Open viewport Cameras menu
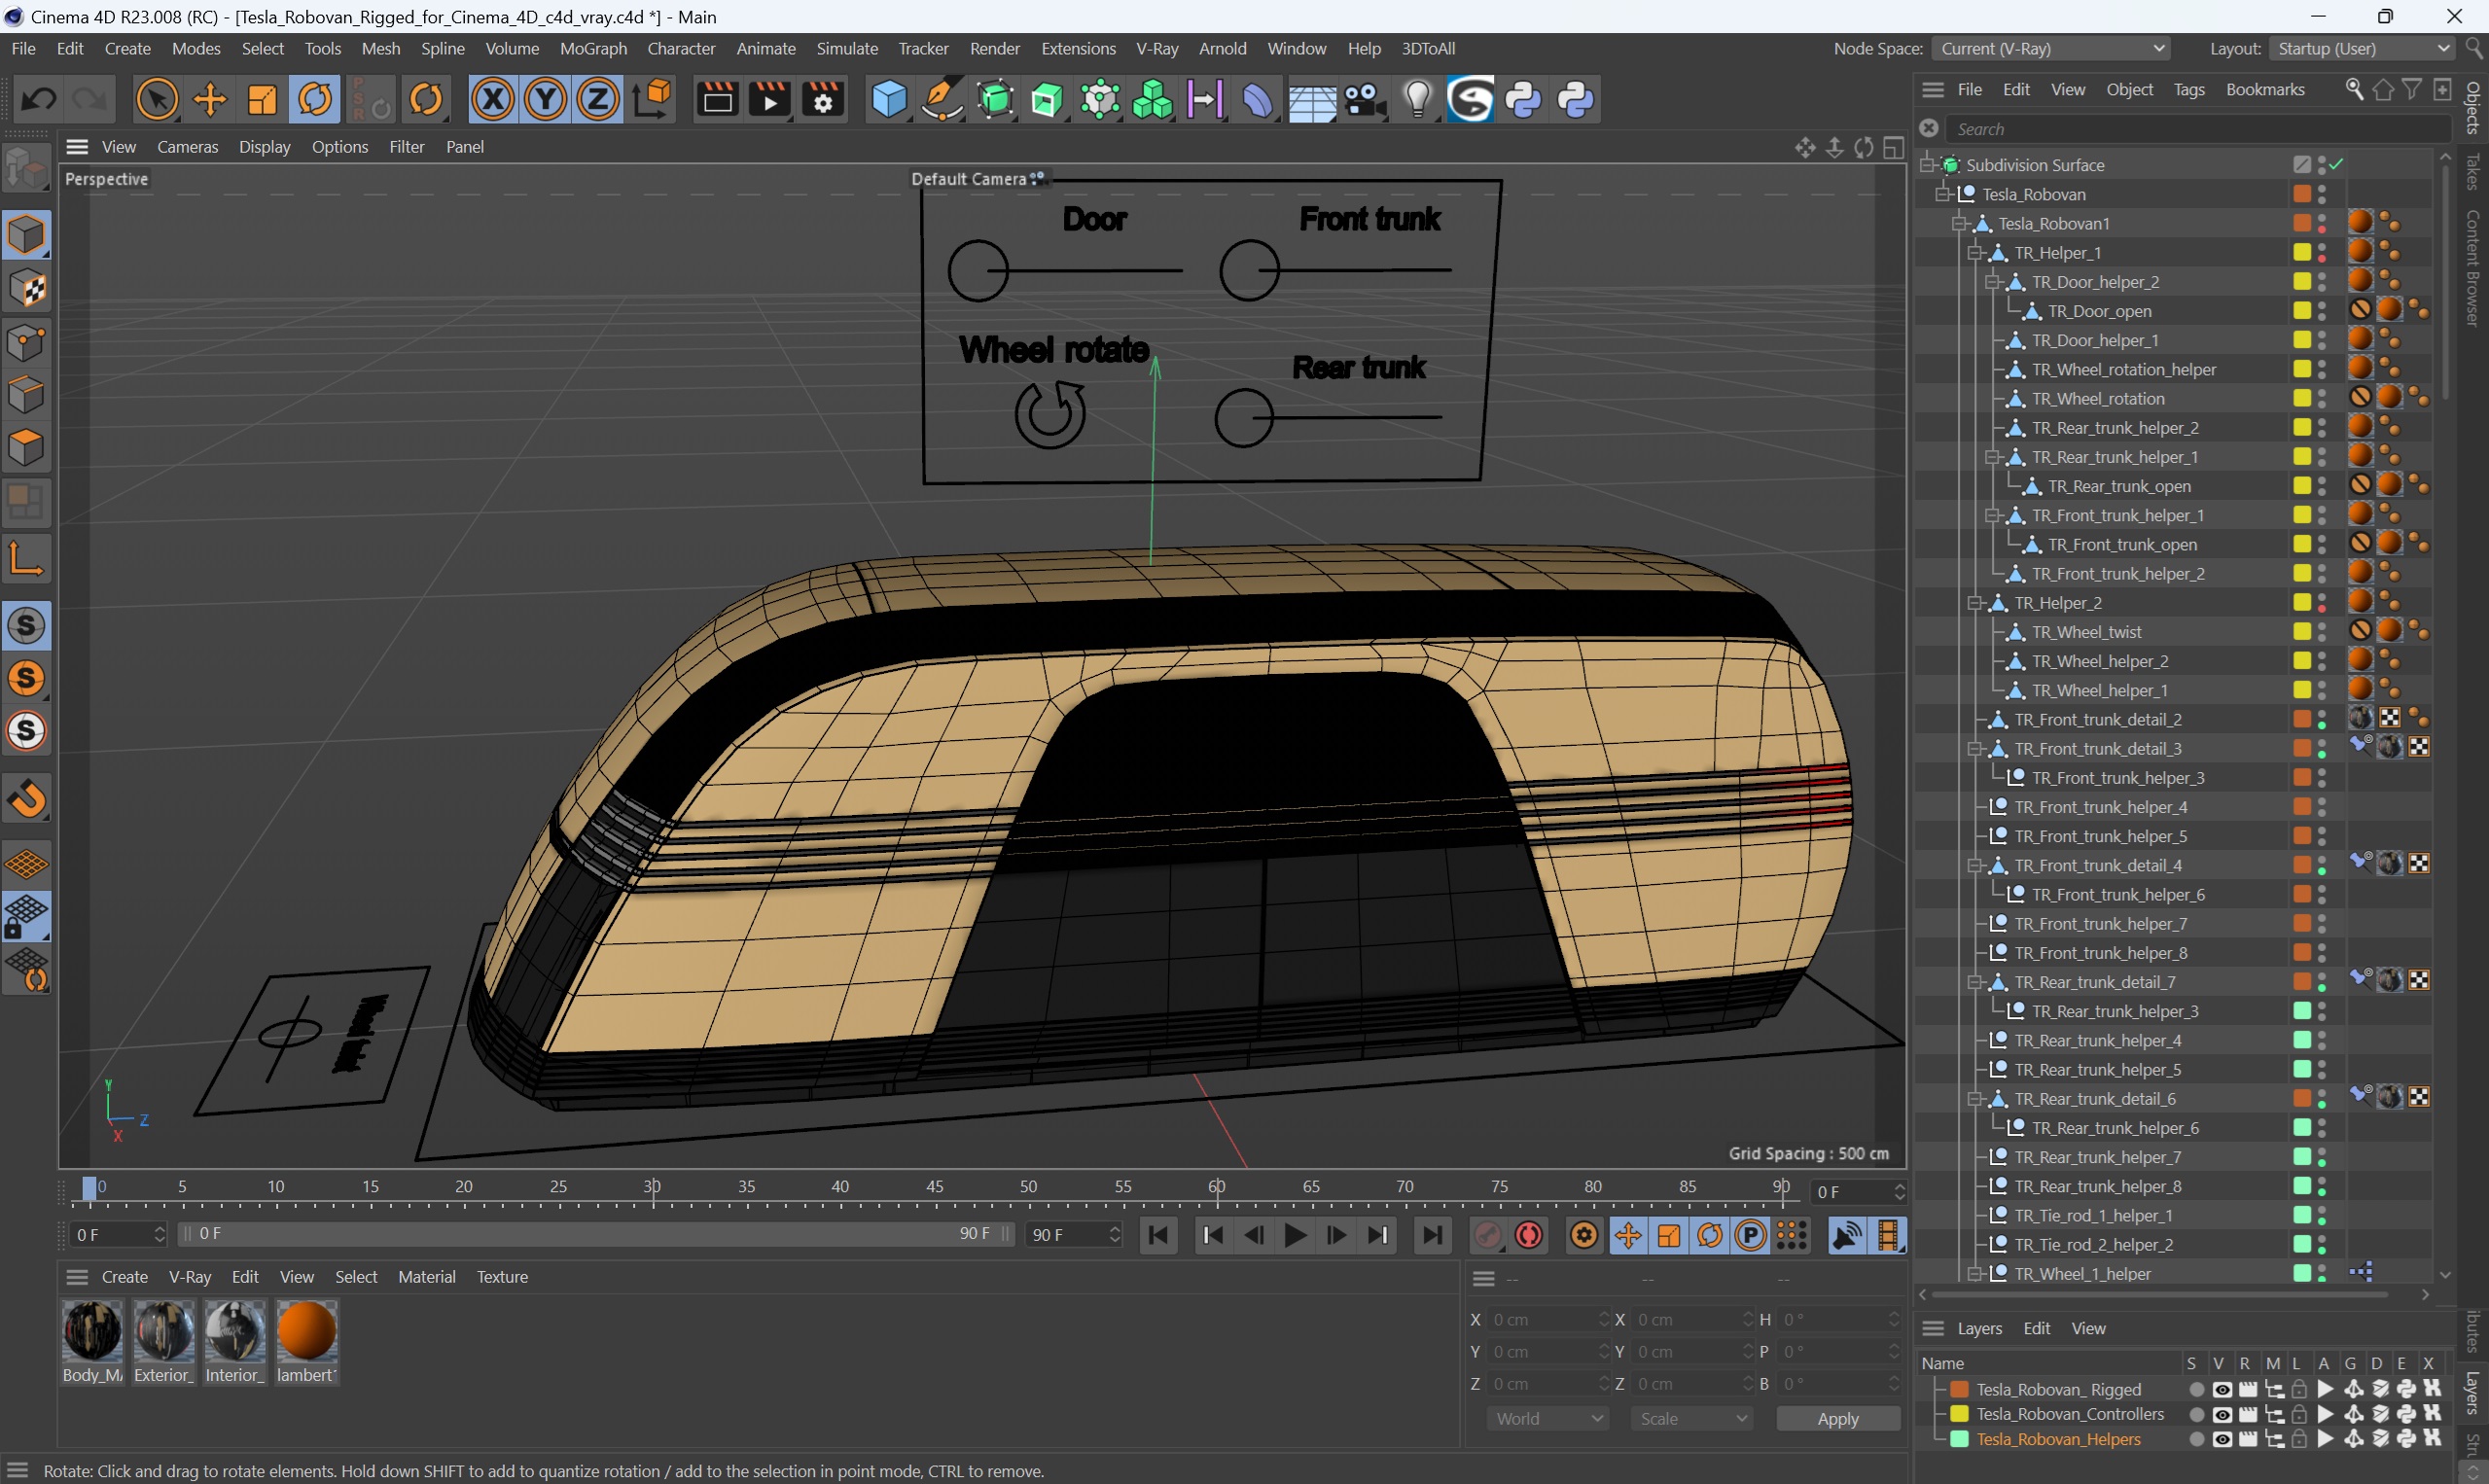 (187, 147)
